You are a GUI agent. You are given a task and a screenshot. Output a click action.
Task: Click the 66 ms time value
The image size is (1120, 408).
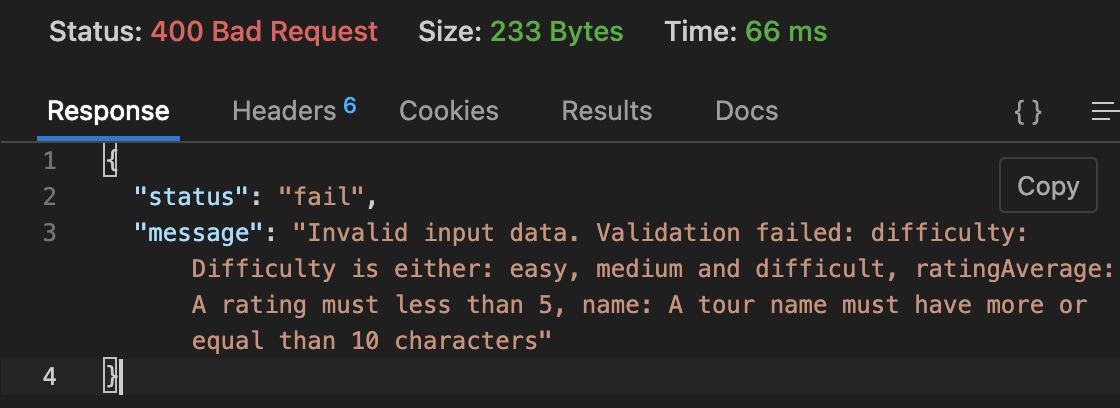pos(786,31)
